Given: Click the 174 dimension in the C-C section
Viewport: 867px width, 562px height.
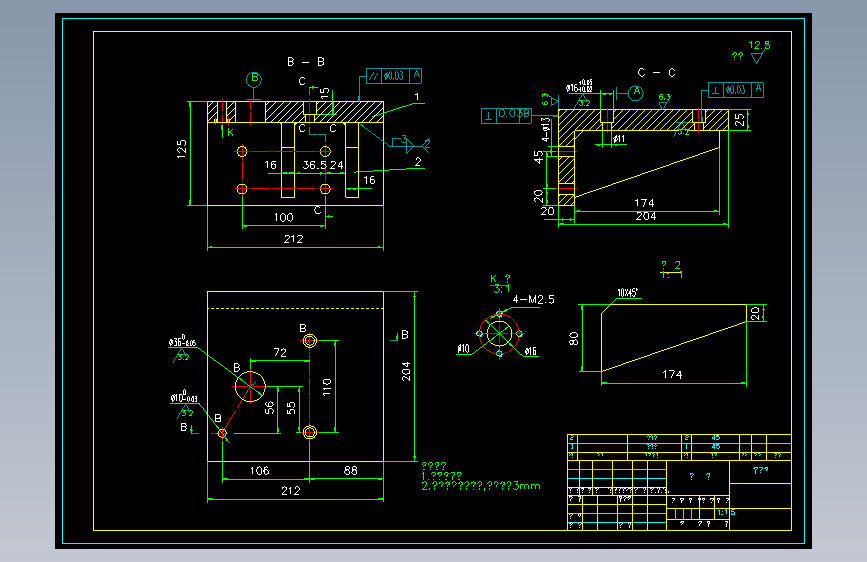Looking at the screenshot, I should click(644, 203).
